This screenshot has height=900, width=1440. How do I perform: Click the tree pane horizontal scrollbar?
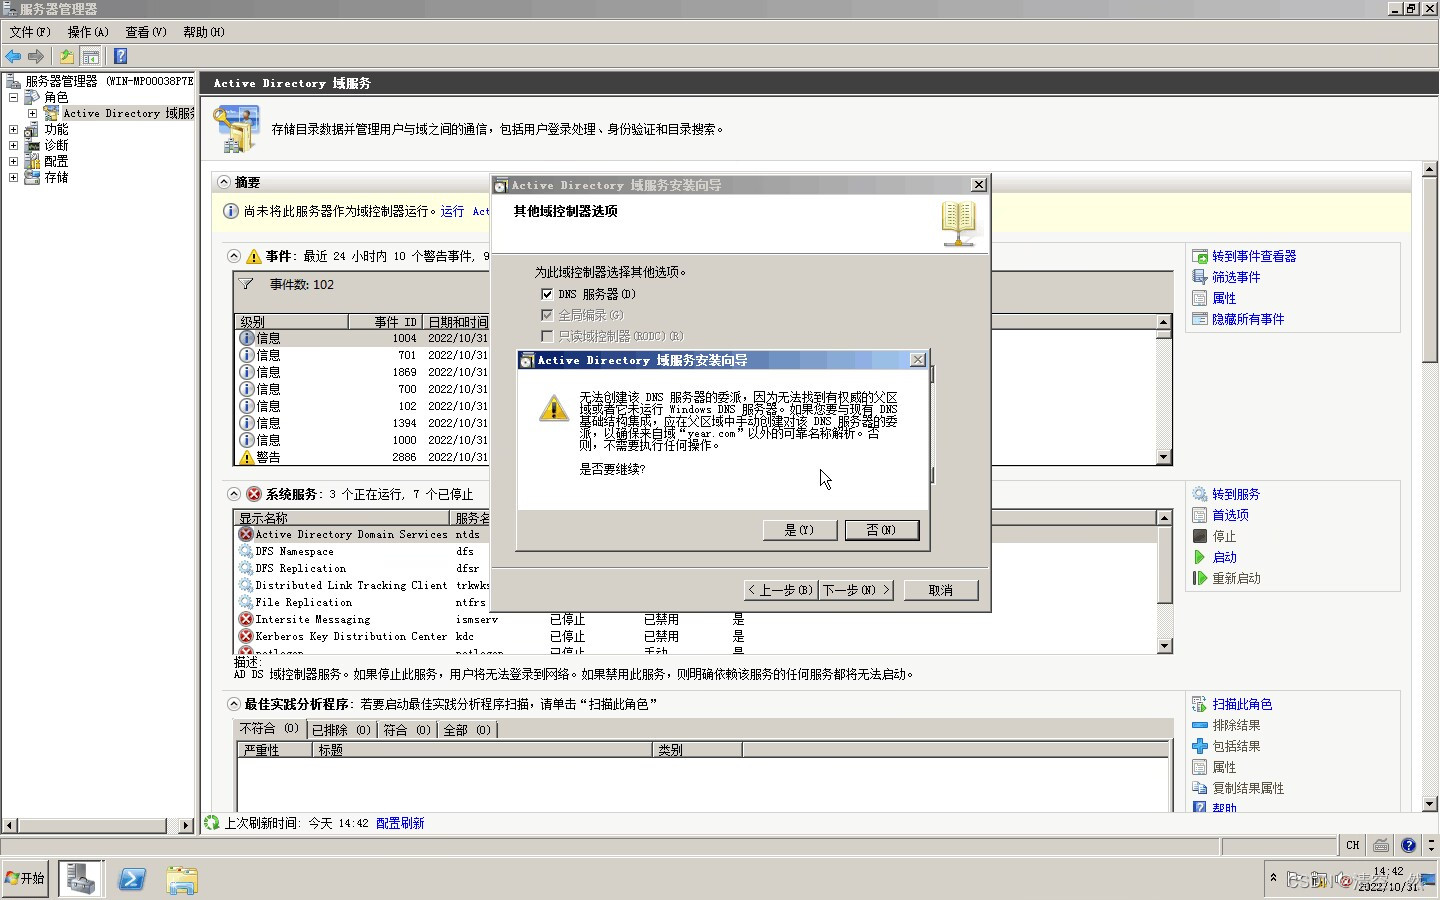pyautogui.click(x=97, y=826)
